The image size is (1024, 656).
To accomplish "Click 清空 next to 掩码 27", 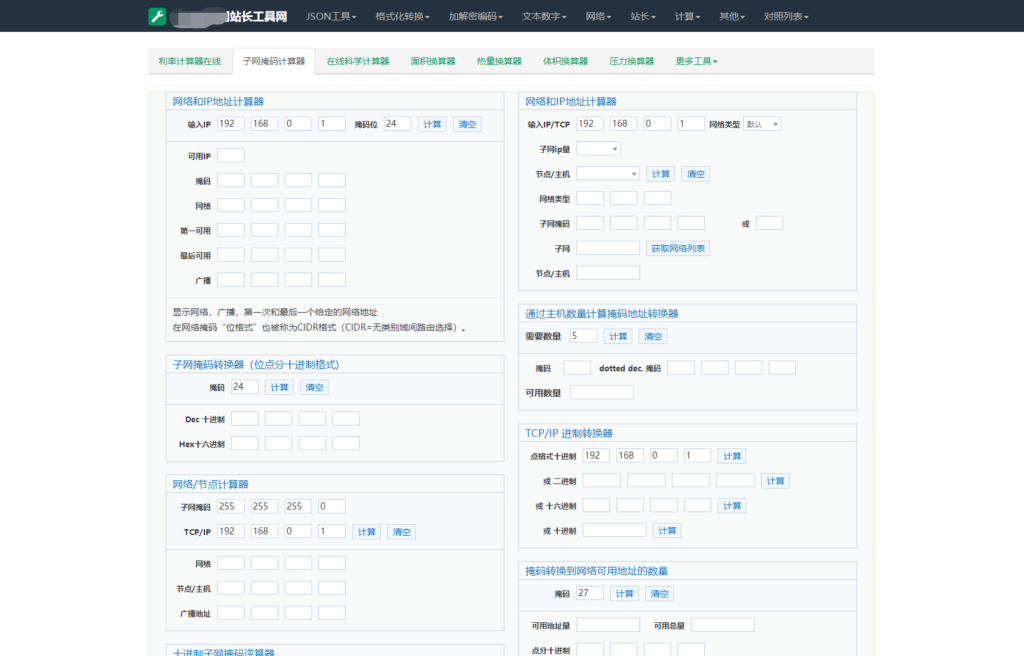I will pyautogui.click(x=660, y=594).
